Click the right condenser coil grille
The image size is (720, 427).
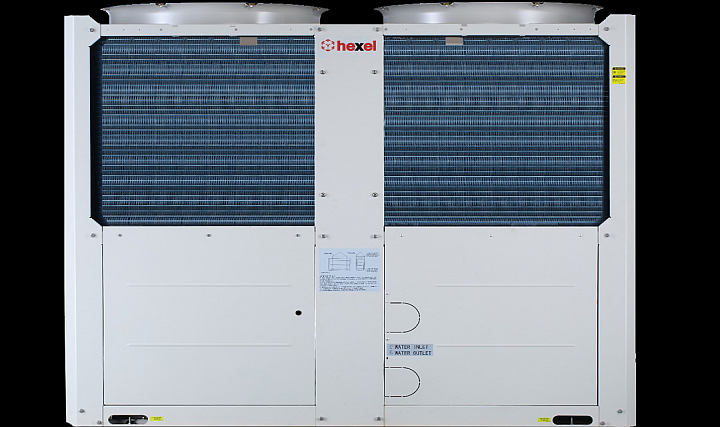pos(494,130)
